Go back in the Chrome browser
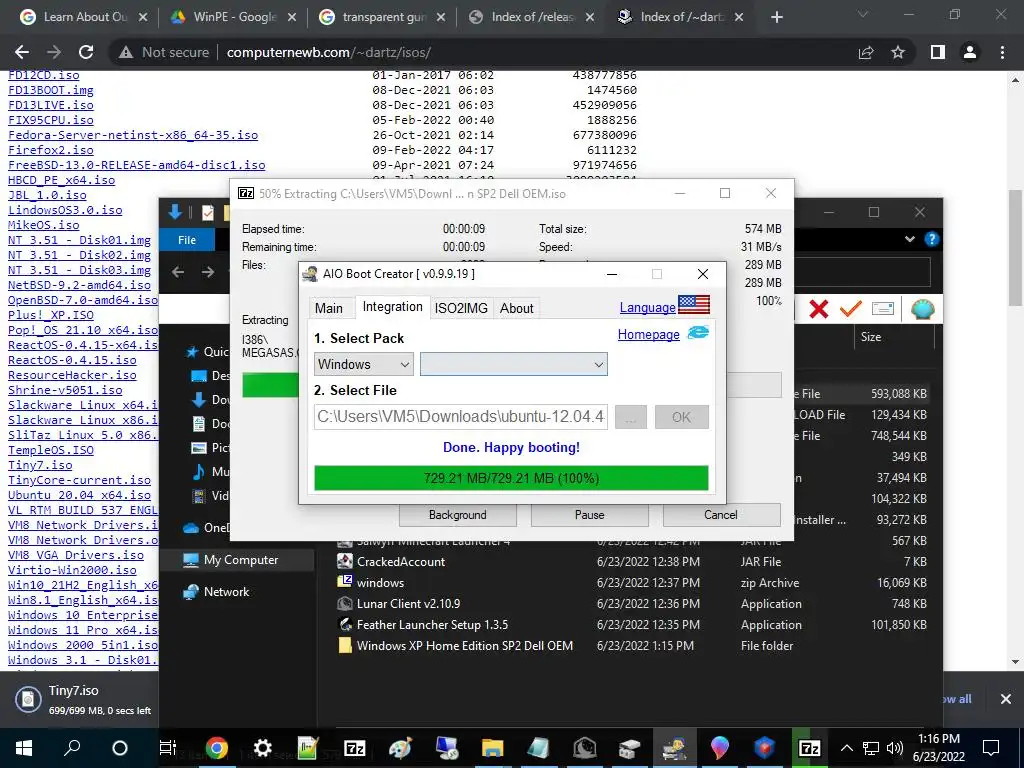1024x768 pixels. (x=22, y=52)
